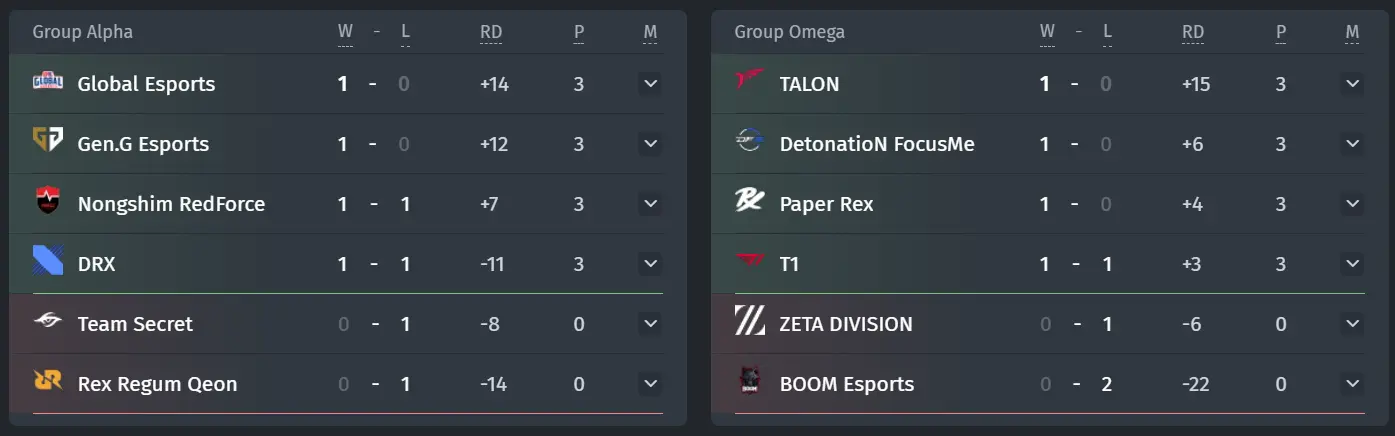Click the BOOM Esports logo
The image size is (1395, 436).
(750, 384)
